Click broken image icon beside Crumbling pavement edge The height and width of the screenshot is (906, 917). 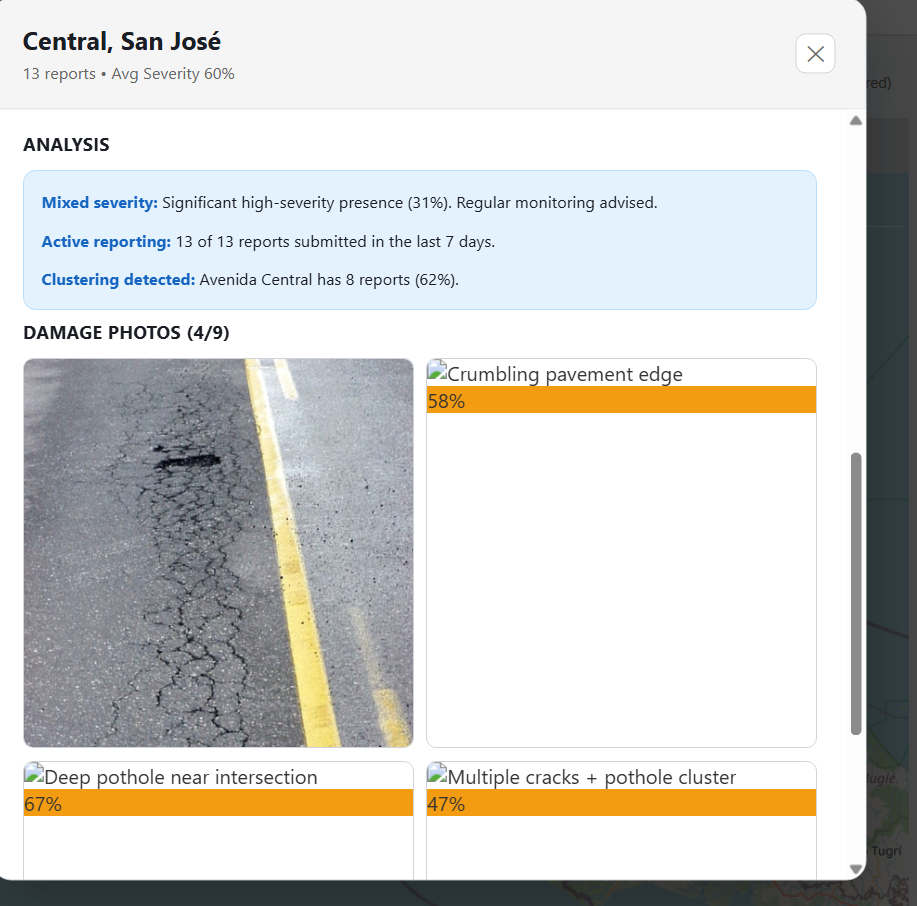(x=437, y=371)
